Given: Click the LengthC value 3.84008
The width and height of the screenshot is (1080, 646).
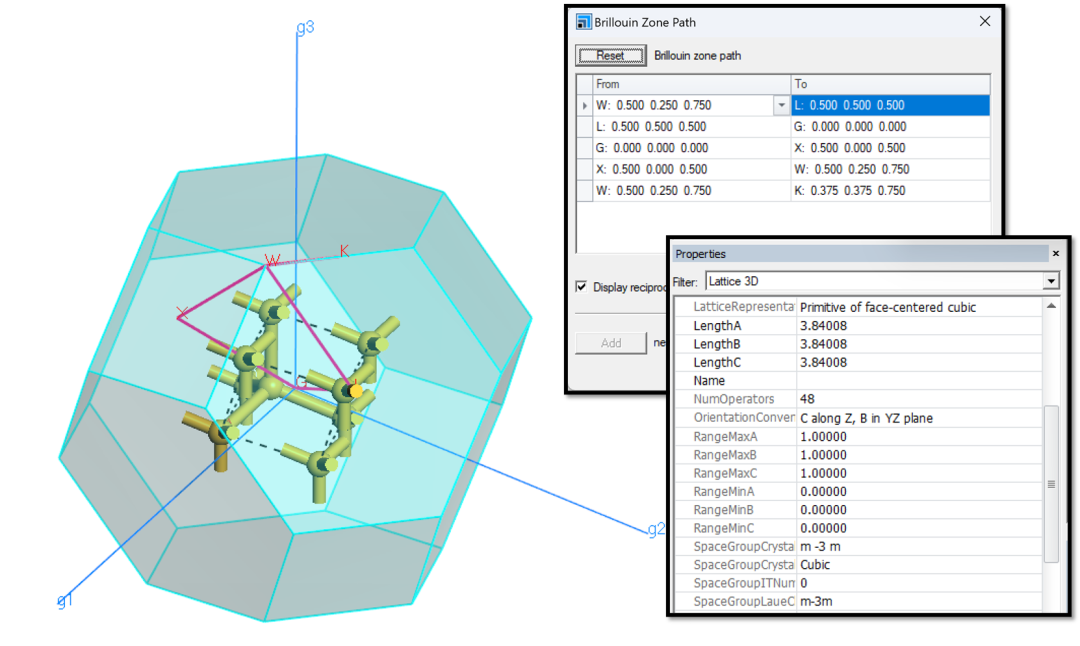Looking at the screenshot, I should 920,362.
